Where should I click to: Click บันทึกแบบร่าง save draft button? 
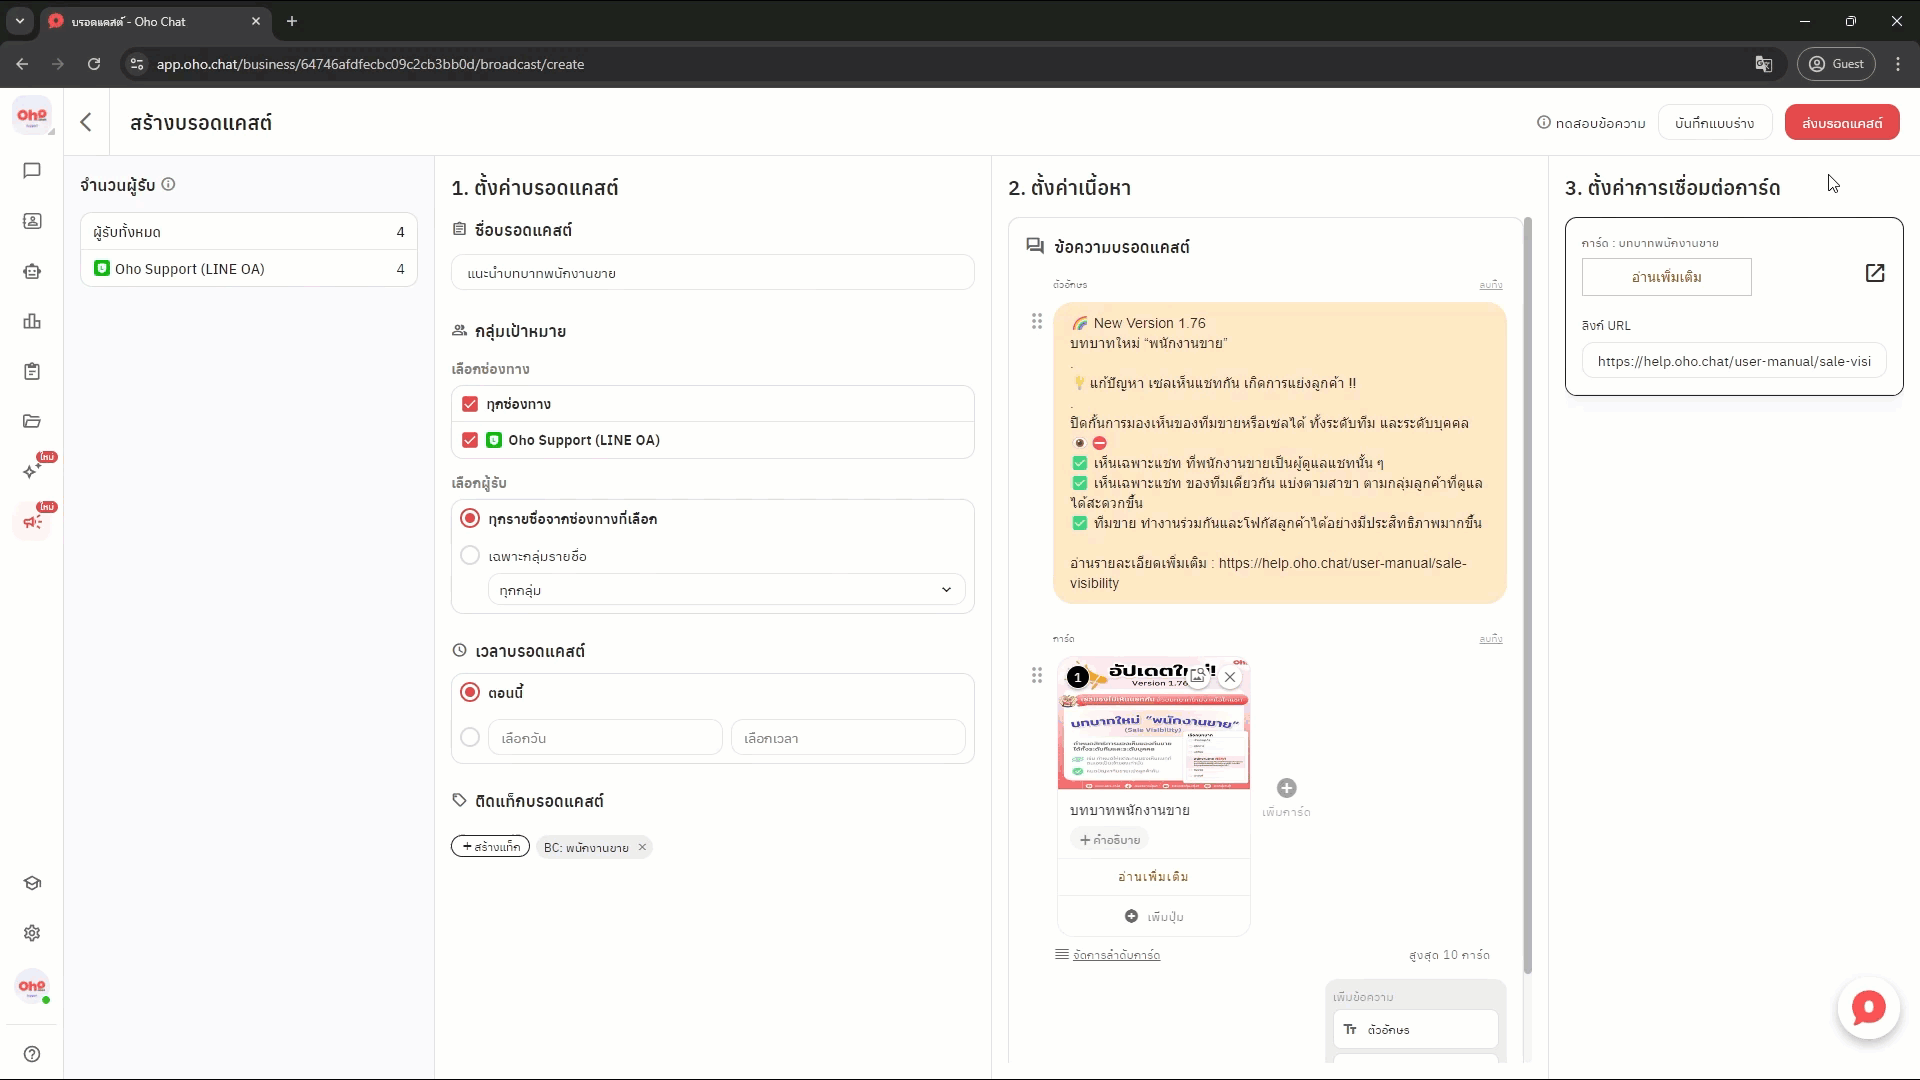tap(1714, 123)
